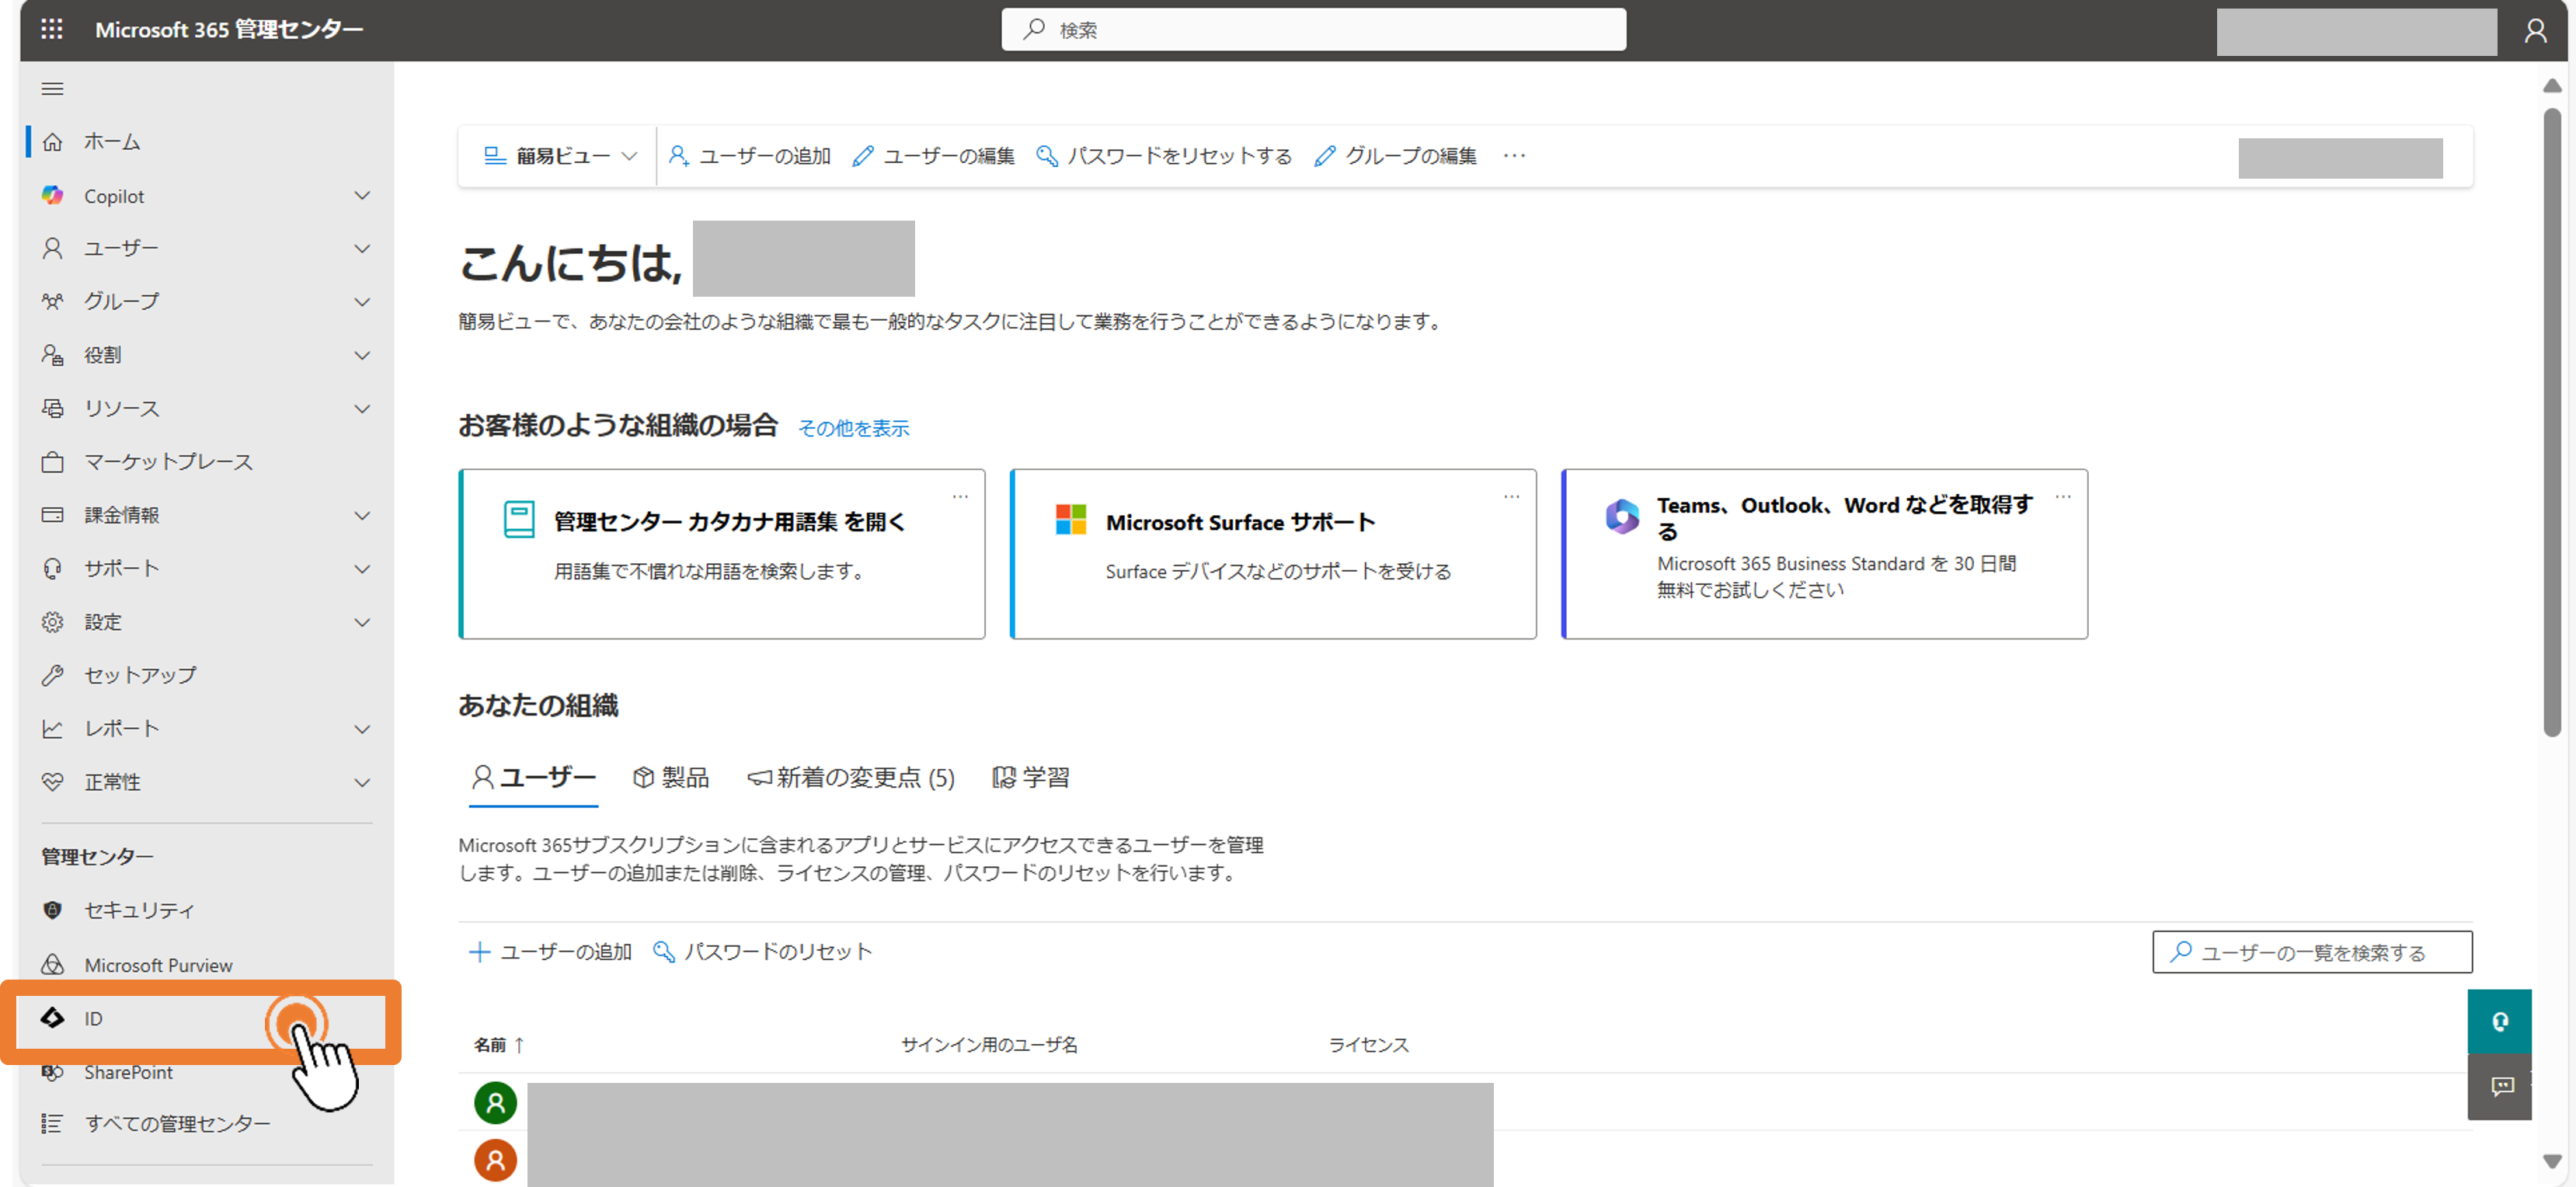2576x1187 pixels.
Task: Expand the 役割 chevron
Action: click(x=362, y=356)
